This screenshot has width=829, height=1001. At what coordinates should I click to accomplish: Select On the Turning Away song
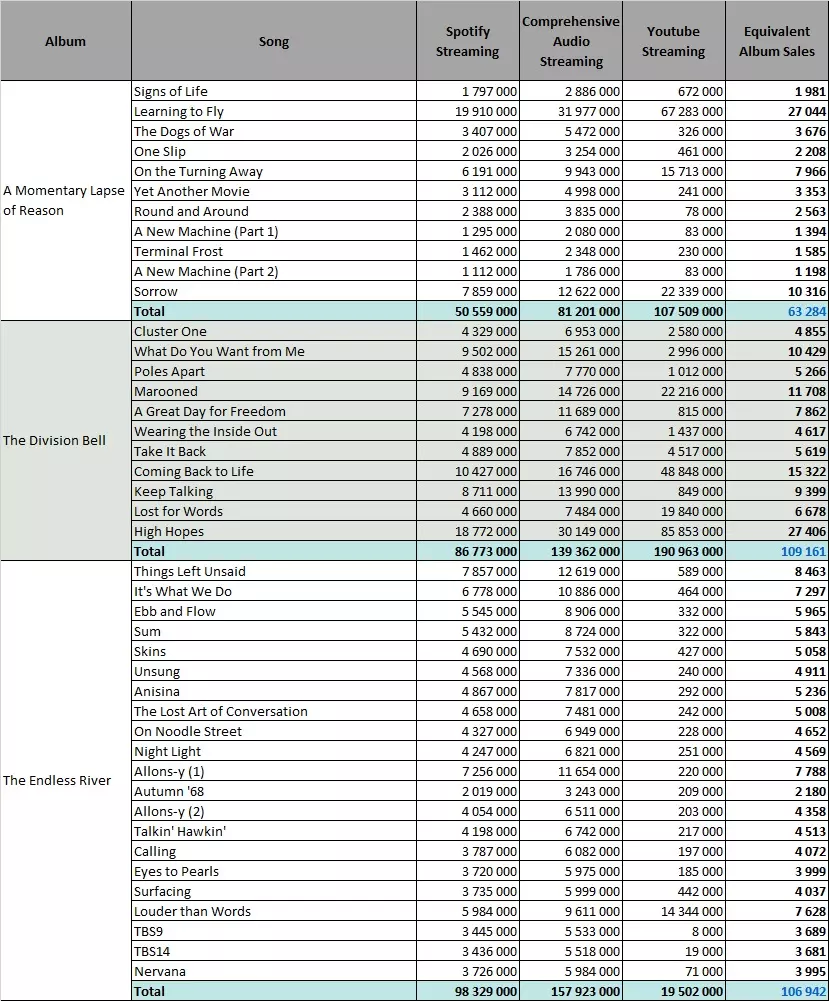[x=274, y=171]
